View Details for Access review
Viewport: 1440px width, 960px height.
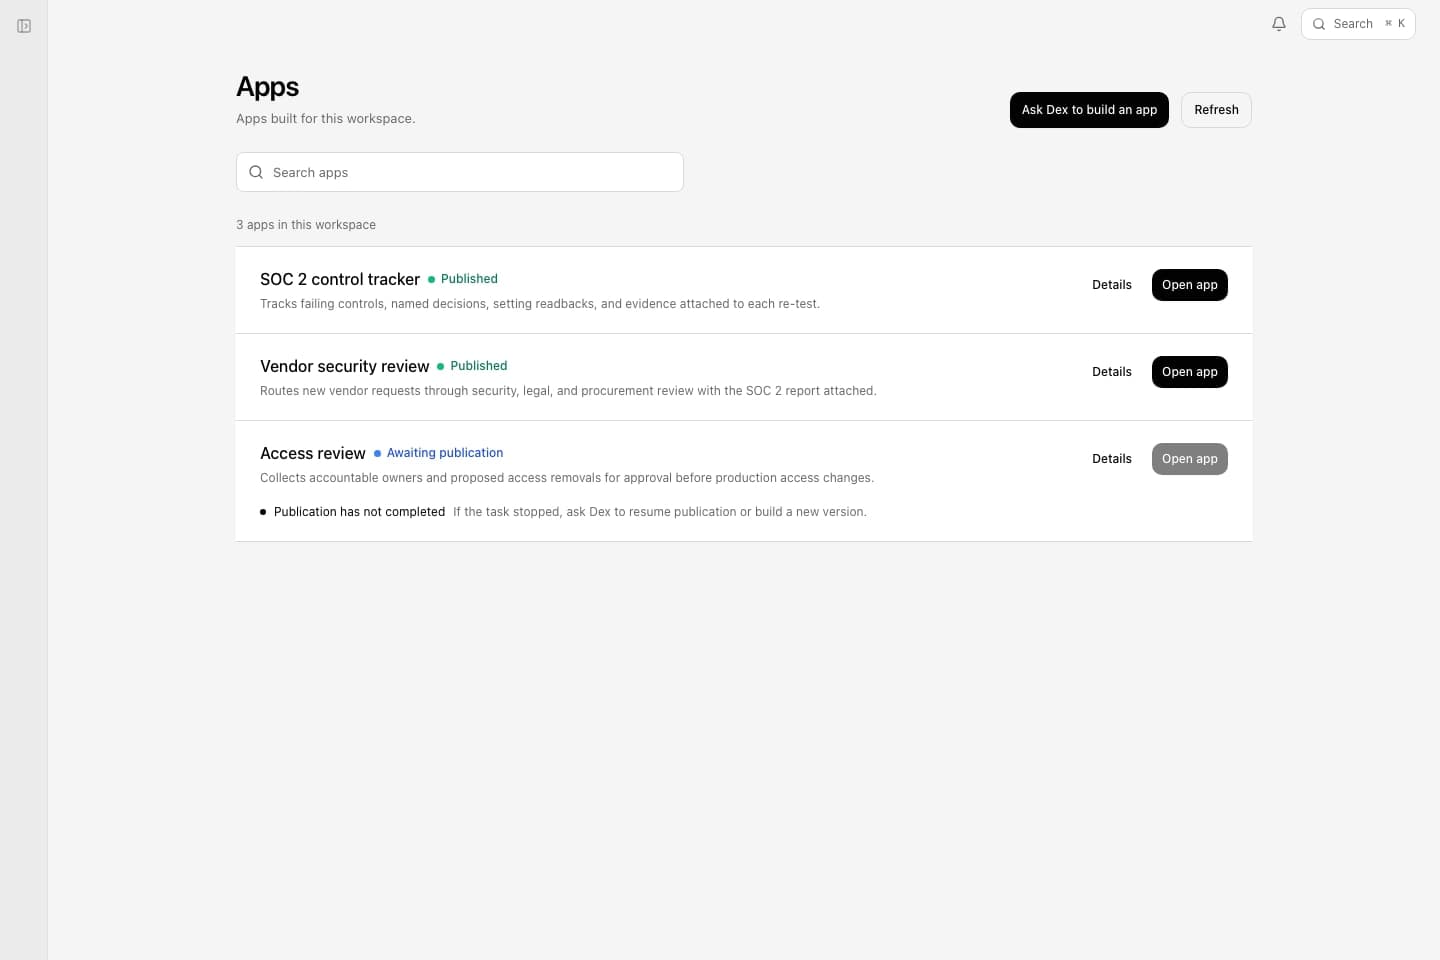point(1112,459)
